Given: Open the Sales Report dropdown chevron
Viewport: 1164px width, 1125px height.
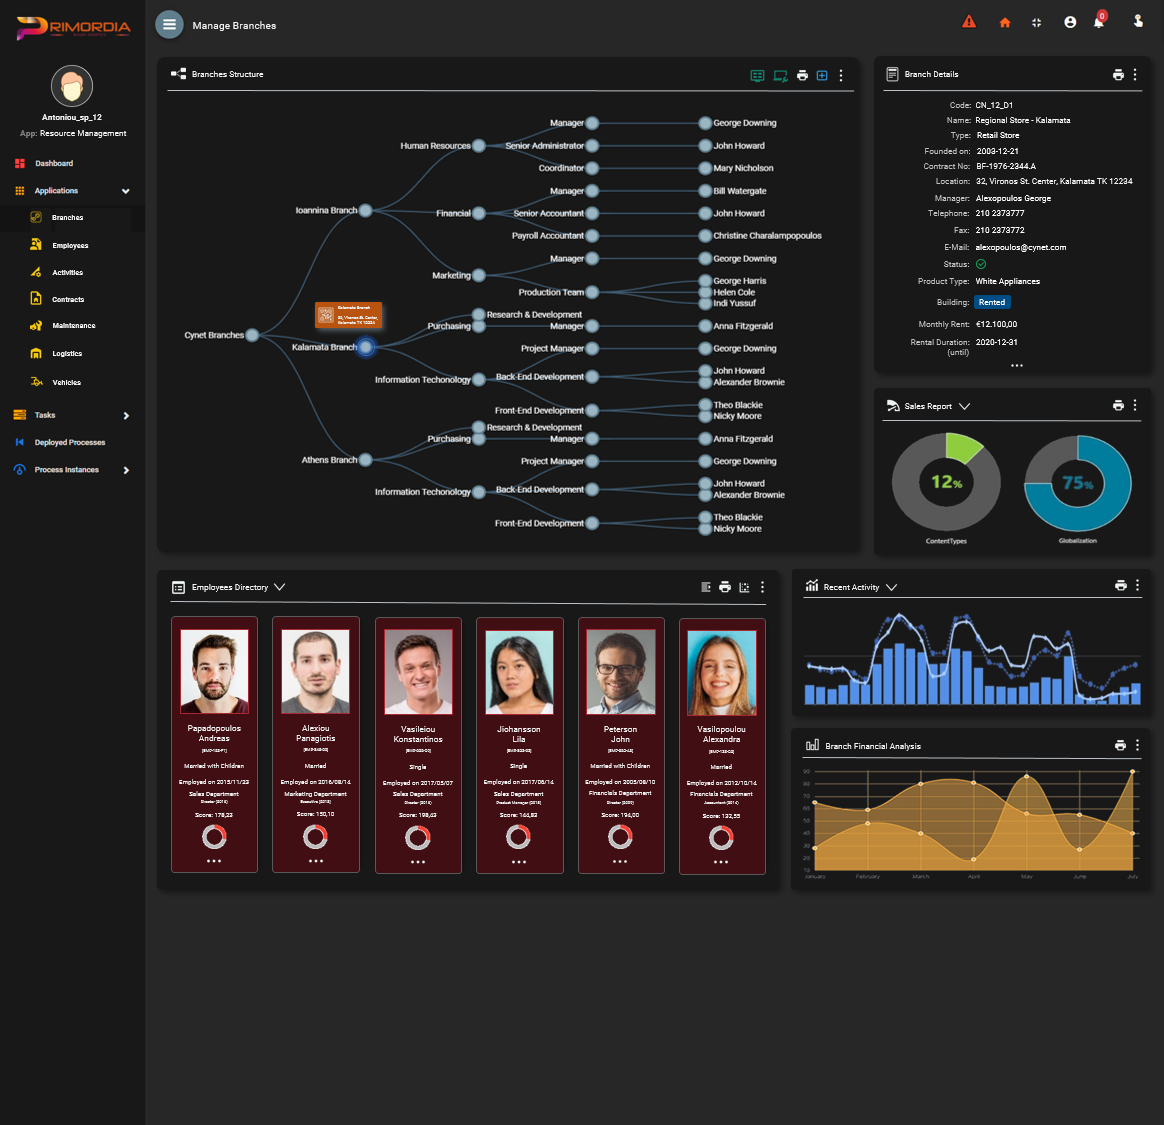Looking at the screenshot, I should click(964, 406).
